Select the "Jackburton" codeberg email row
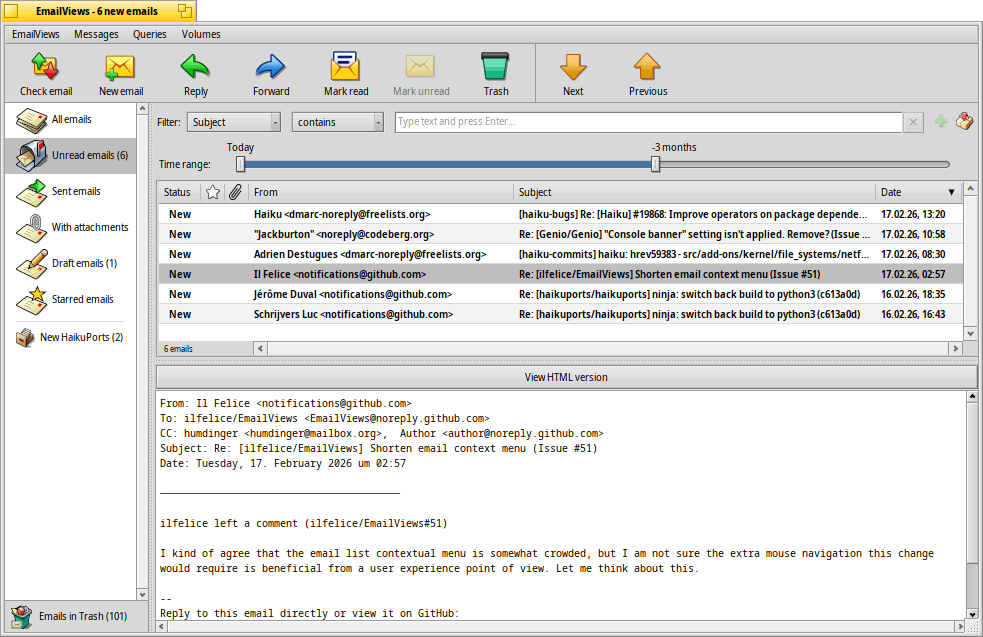The height and width of the screenshot is (637, 983). tap(560, 234)
